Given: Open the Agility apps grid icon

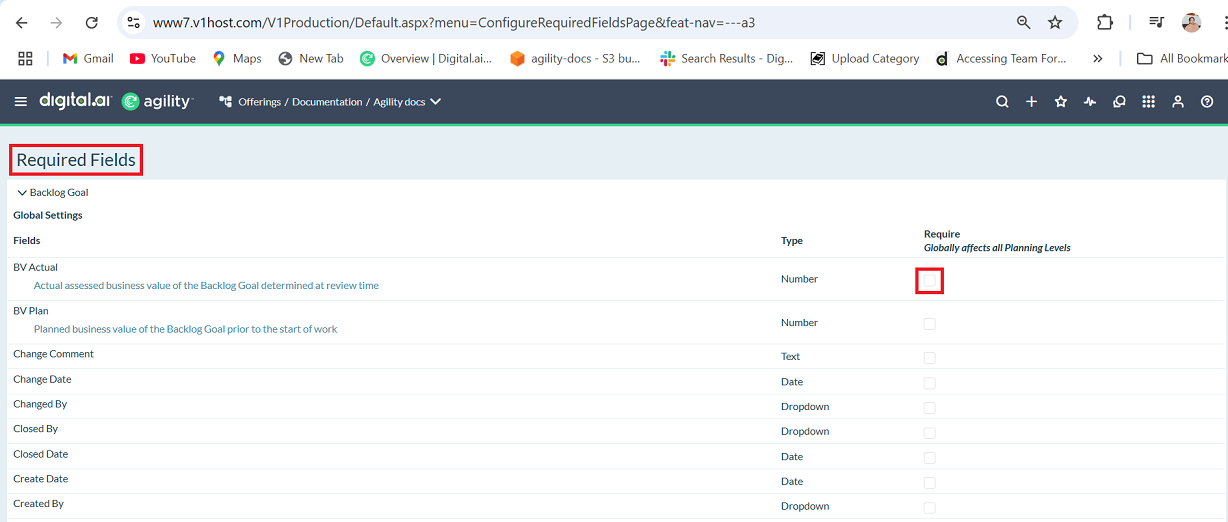Looking at the screenshot, I should point(1148,101).
